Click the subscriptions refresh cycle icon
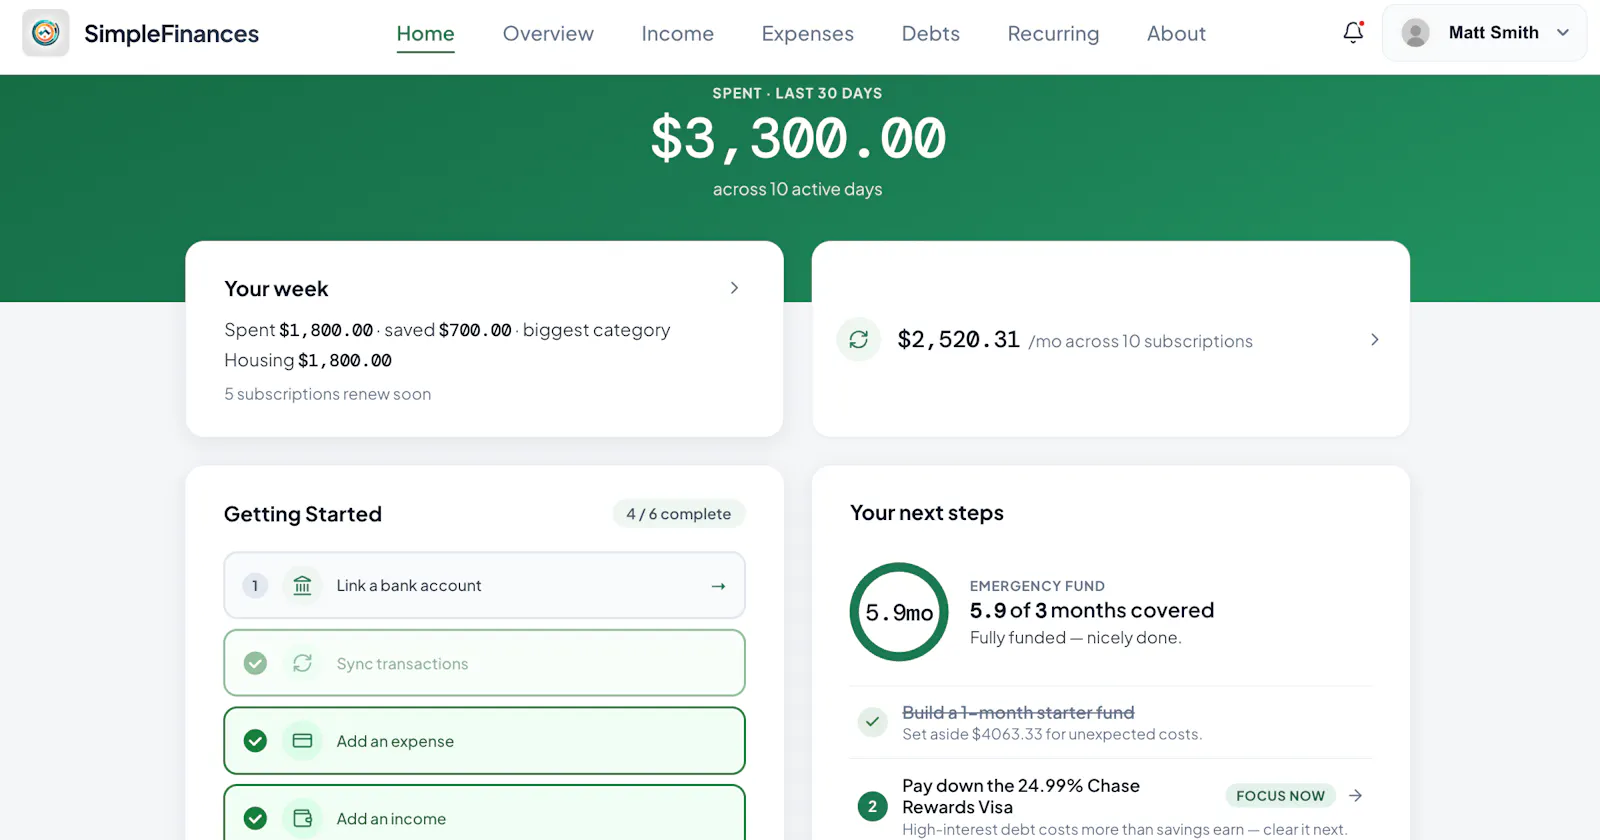 click(x=858, y=340)
